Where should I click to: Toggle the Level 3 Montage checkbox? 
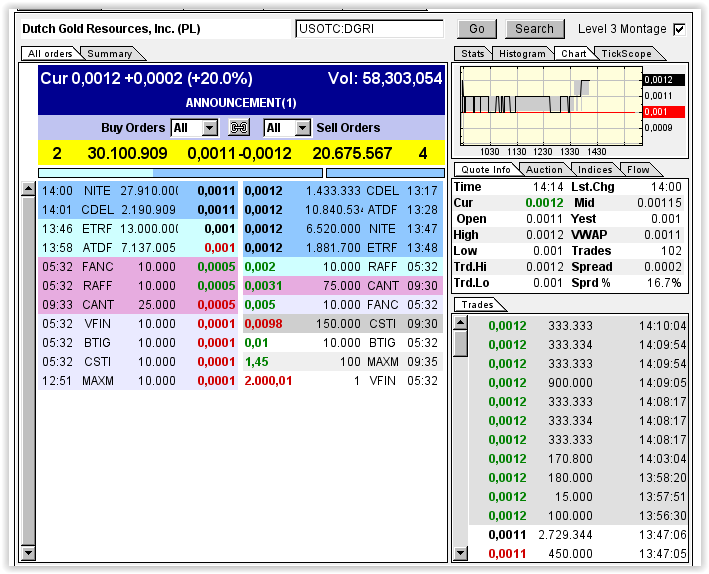pos(680,29)
